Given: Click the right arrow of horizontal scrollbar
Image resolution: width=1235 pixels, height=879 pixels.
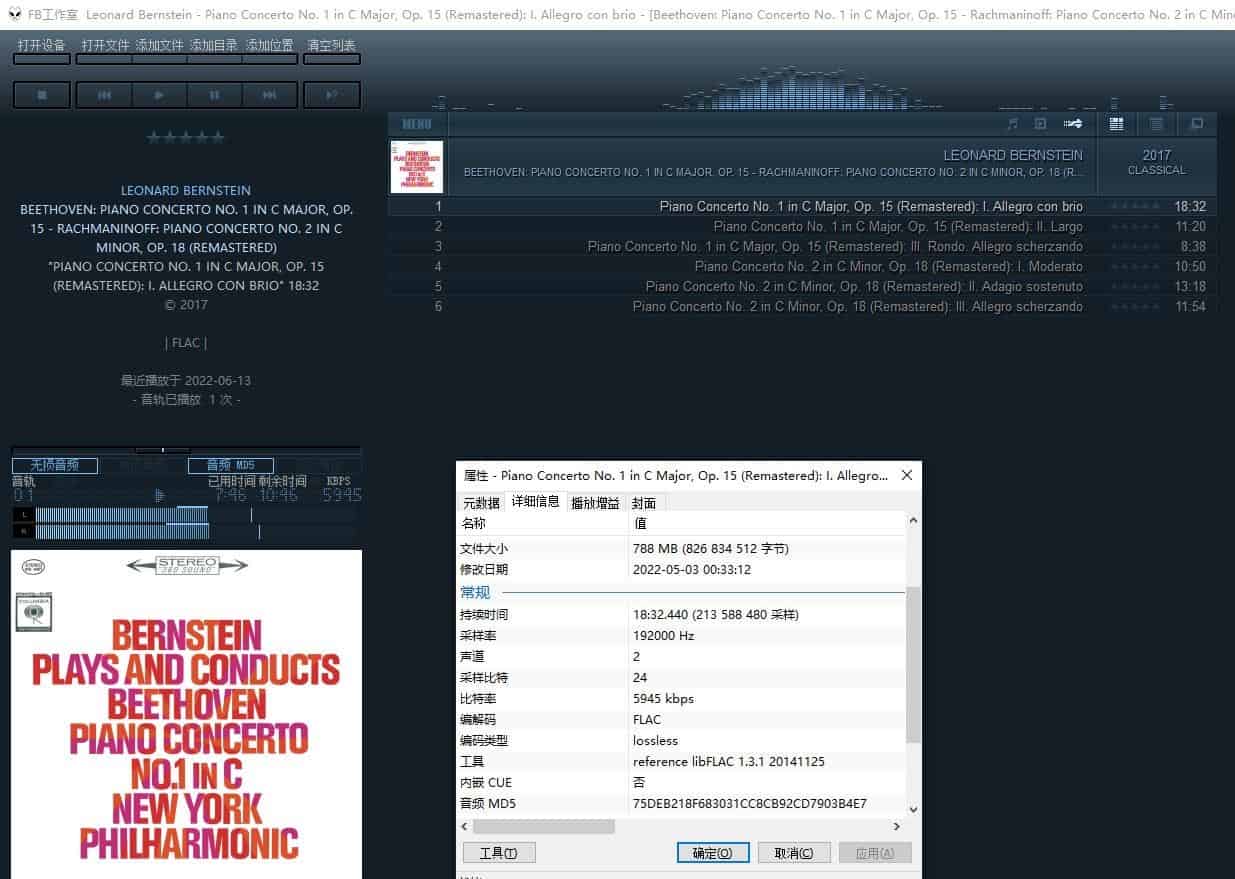Looking at the screenshot, I should click(x=897, y=827).
